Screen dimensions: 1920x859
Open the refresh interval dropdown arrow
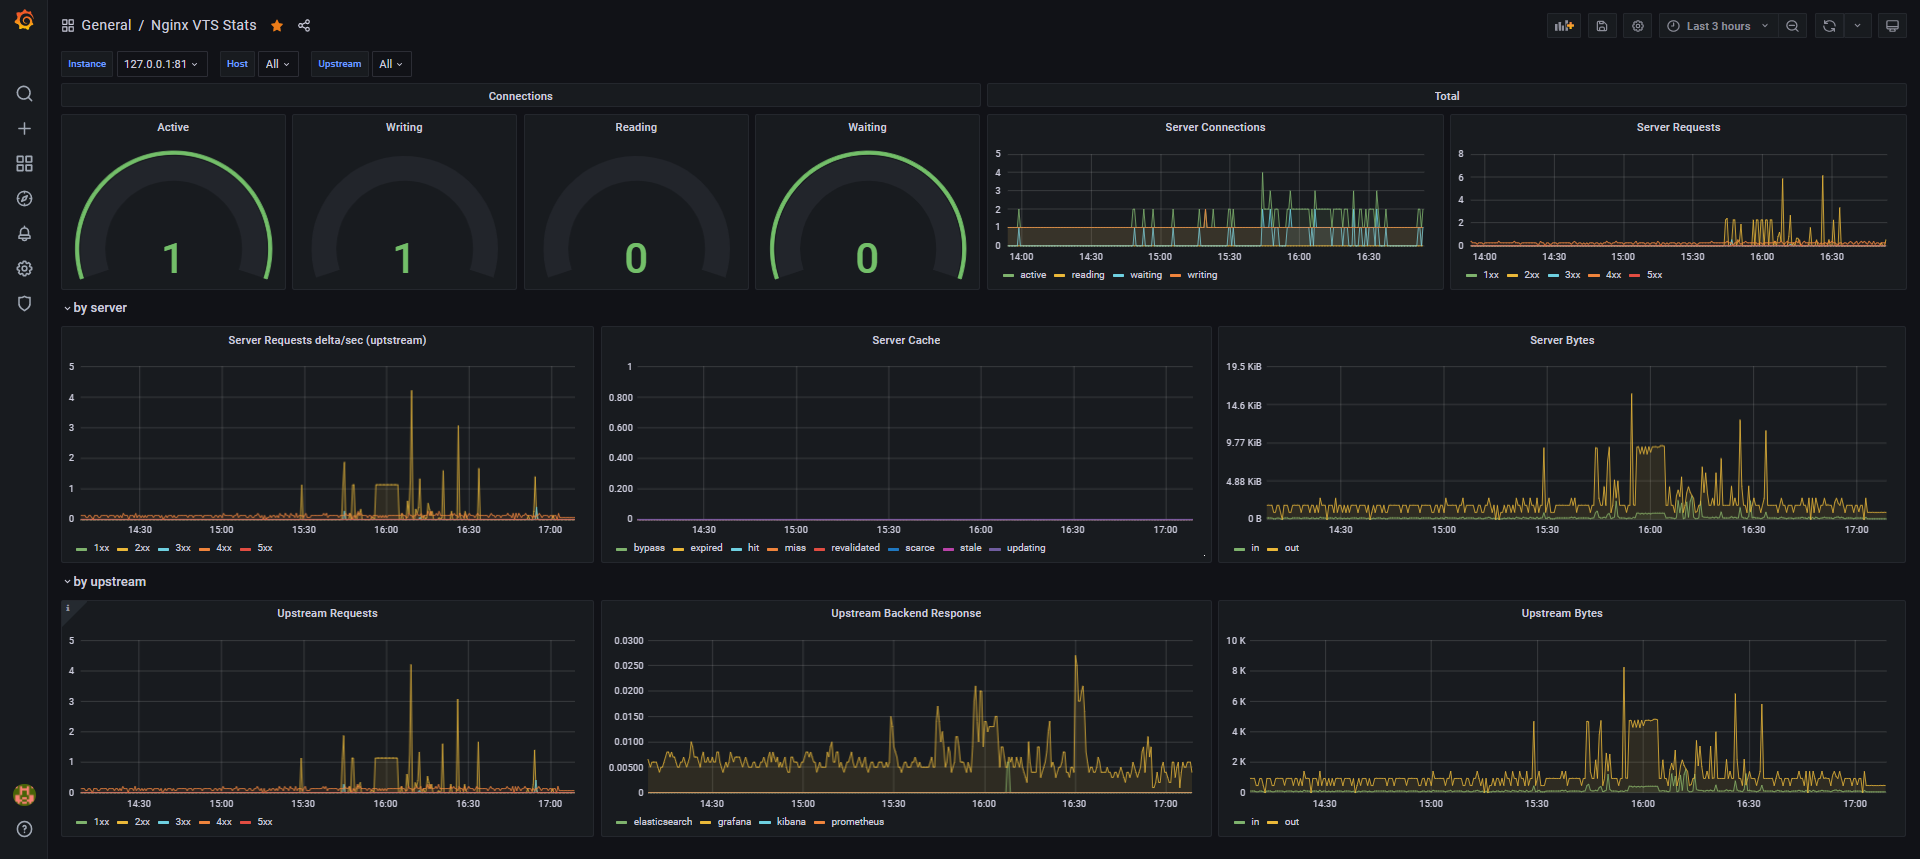click(1857, 26)
